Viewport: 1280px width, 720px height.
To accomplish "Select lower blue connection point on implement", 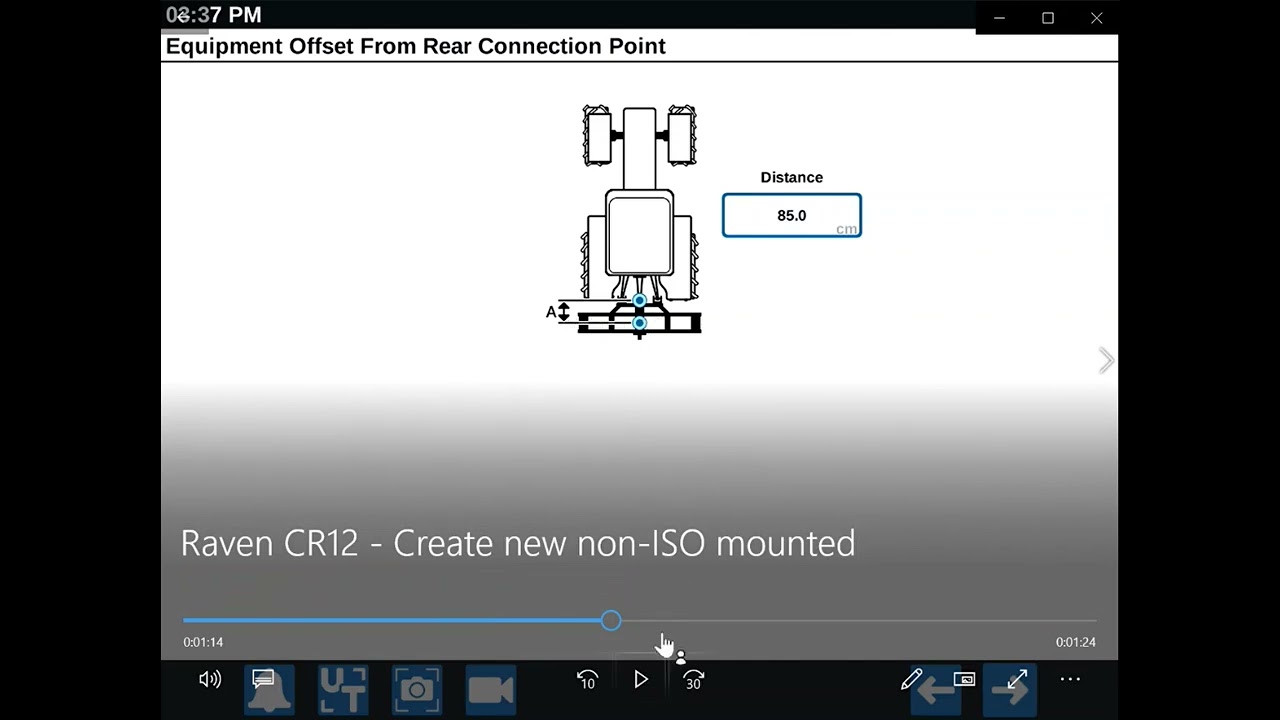I will pos(639,323).
